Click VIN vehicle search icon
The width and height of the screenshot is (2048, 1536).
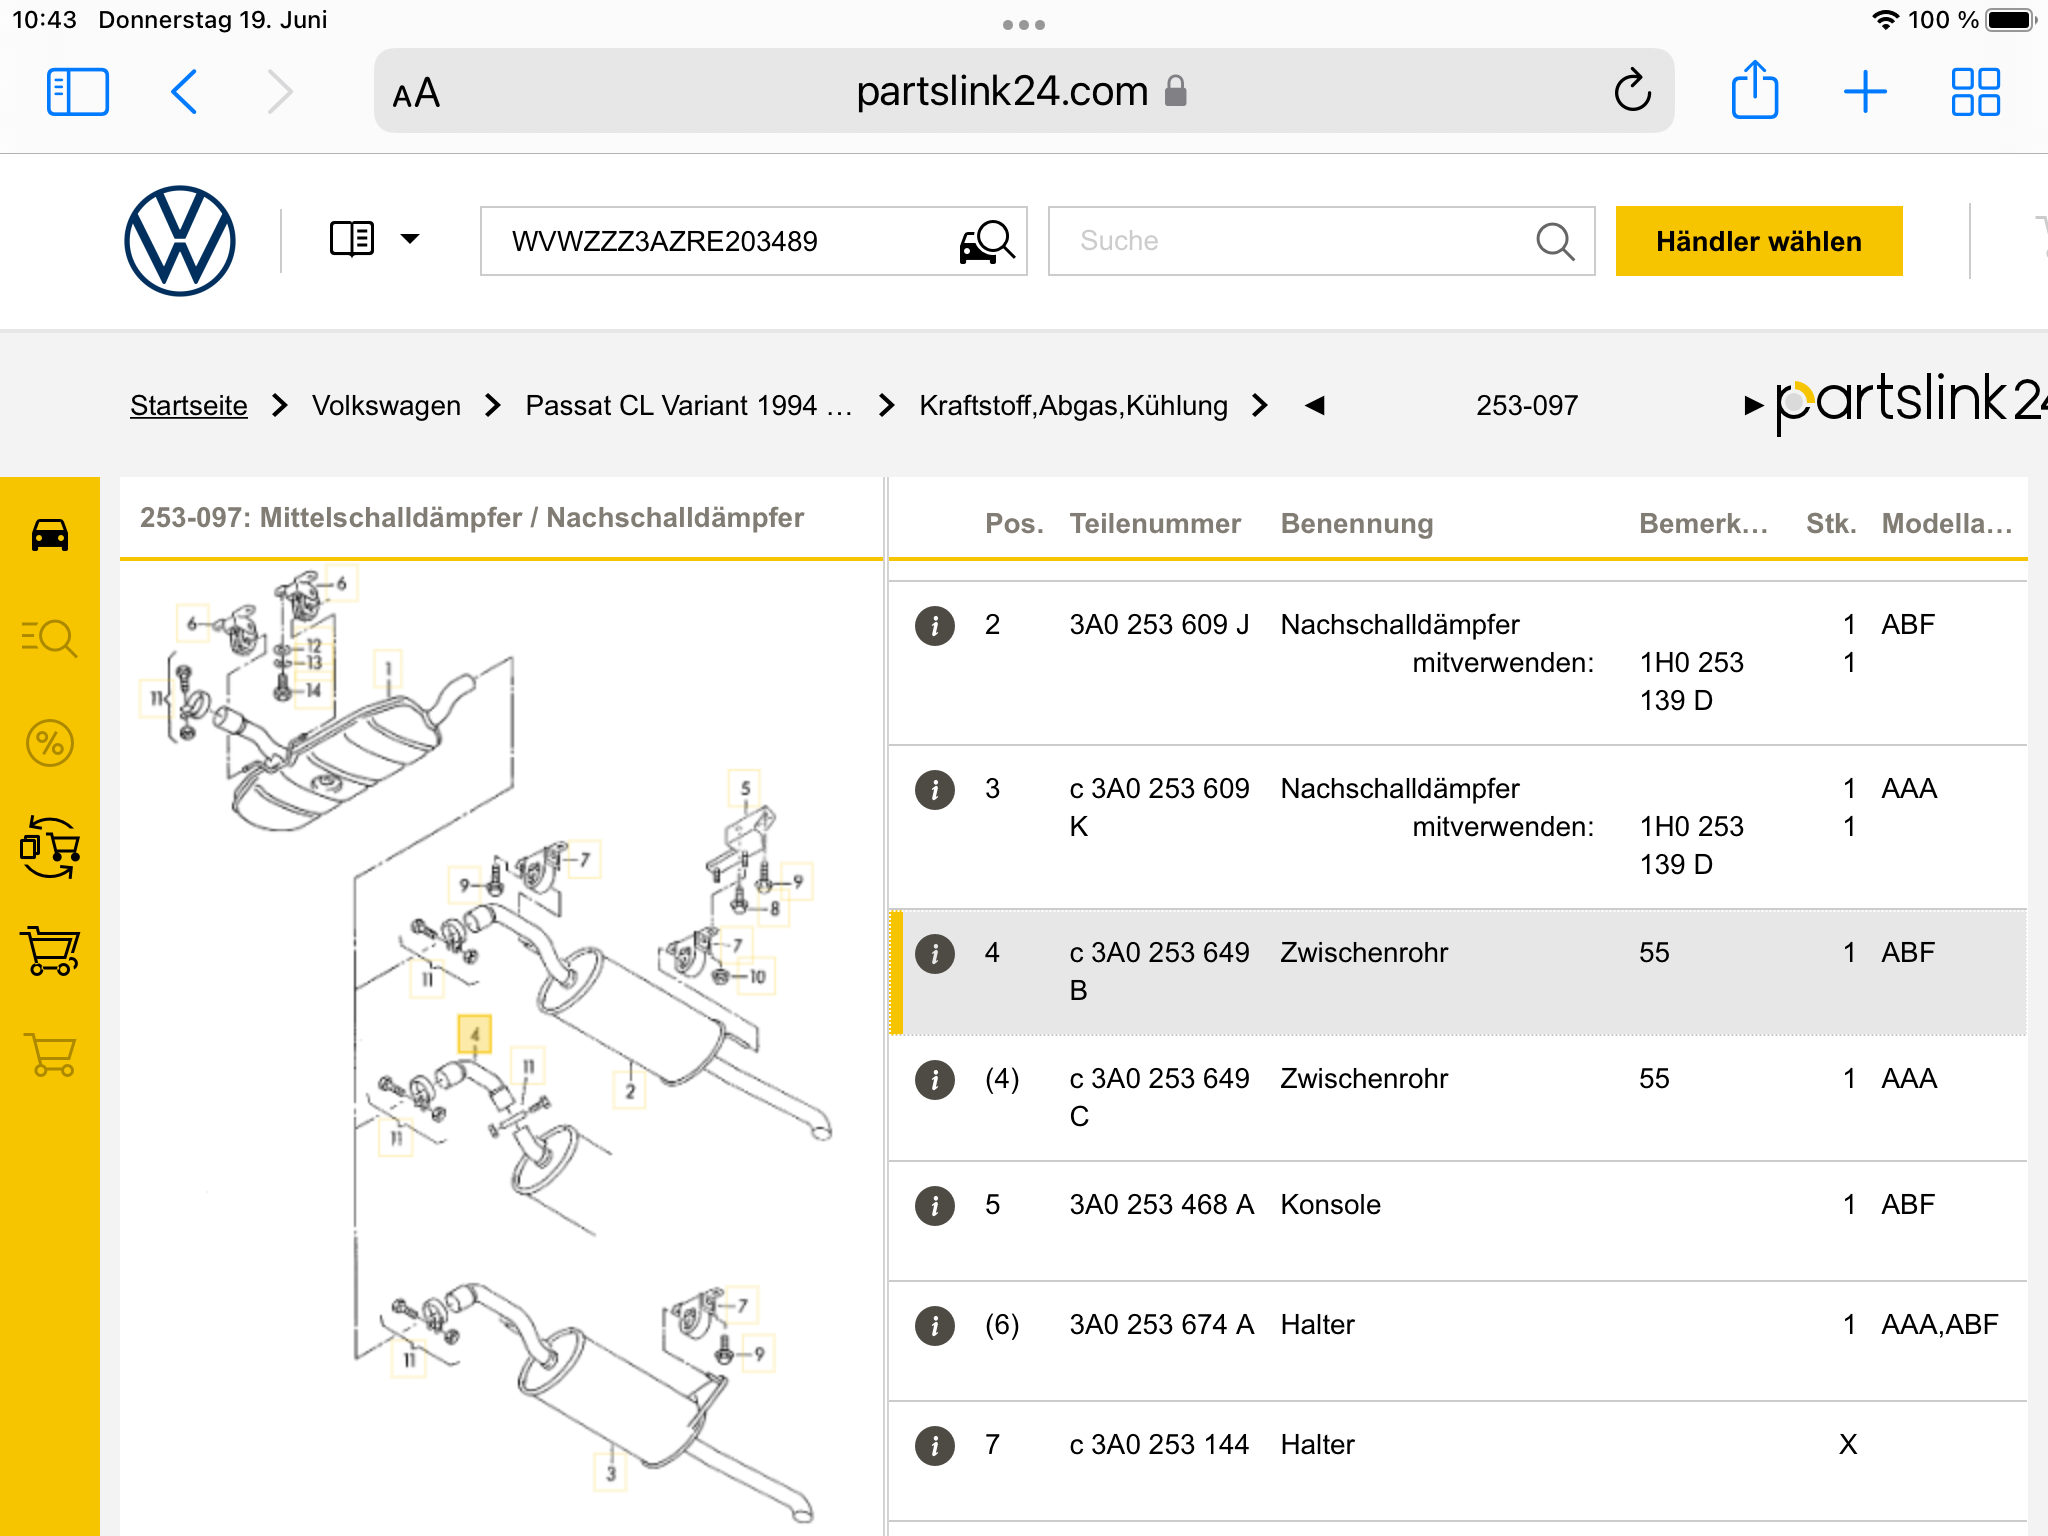pos(987,241)
